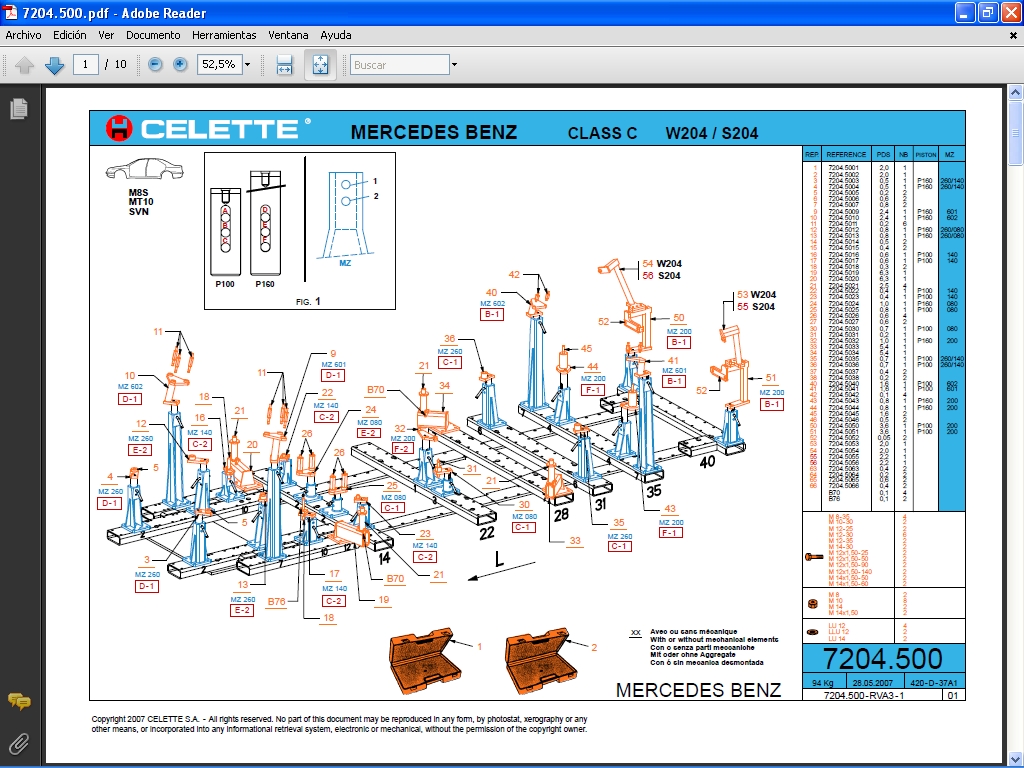Click the Buscar search text box

coord(398,65)
